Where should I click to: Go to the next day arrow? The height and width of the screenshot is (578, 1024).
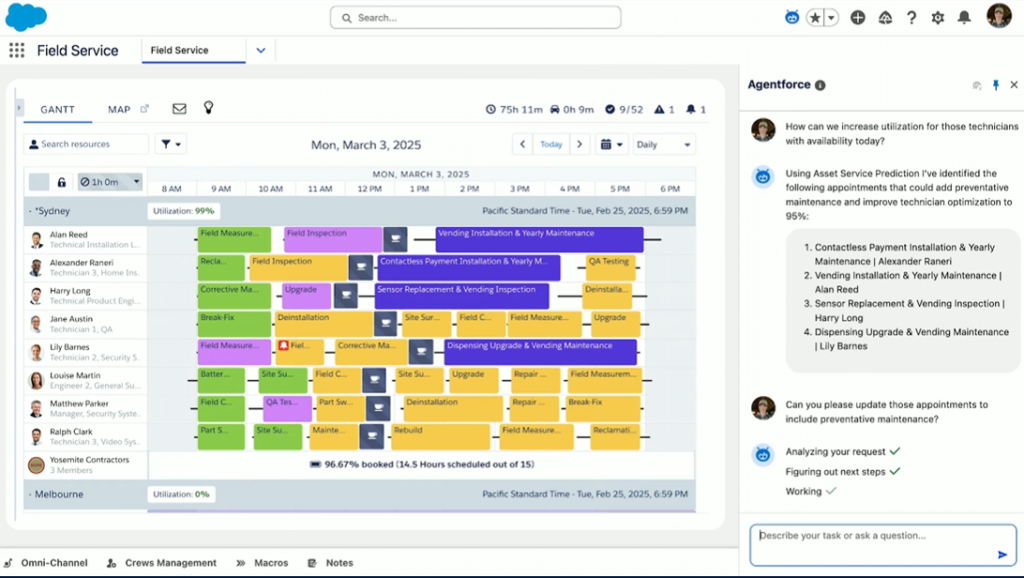pos(579,144)
